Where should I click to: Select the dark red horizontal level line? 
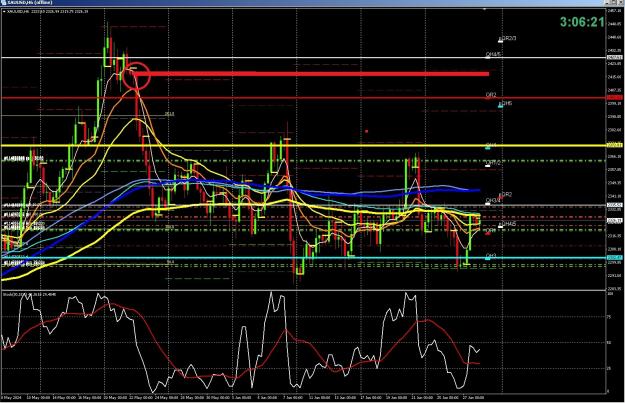pos(303,98)
